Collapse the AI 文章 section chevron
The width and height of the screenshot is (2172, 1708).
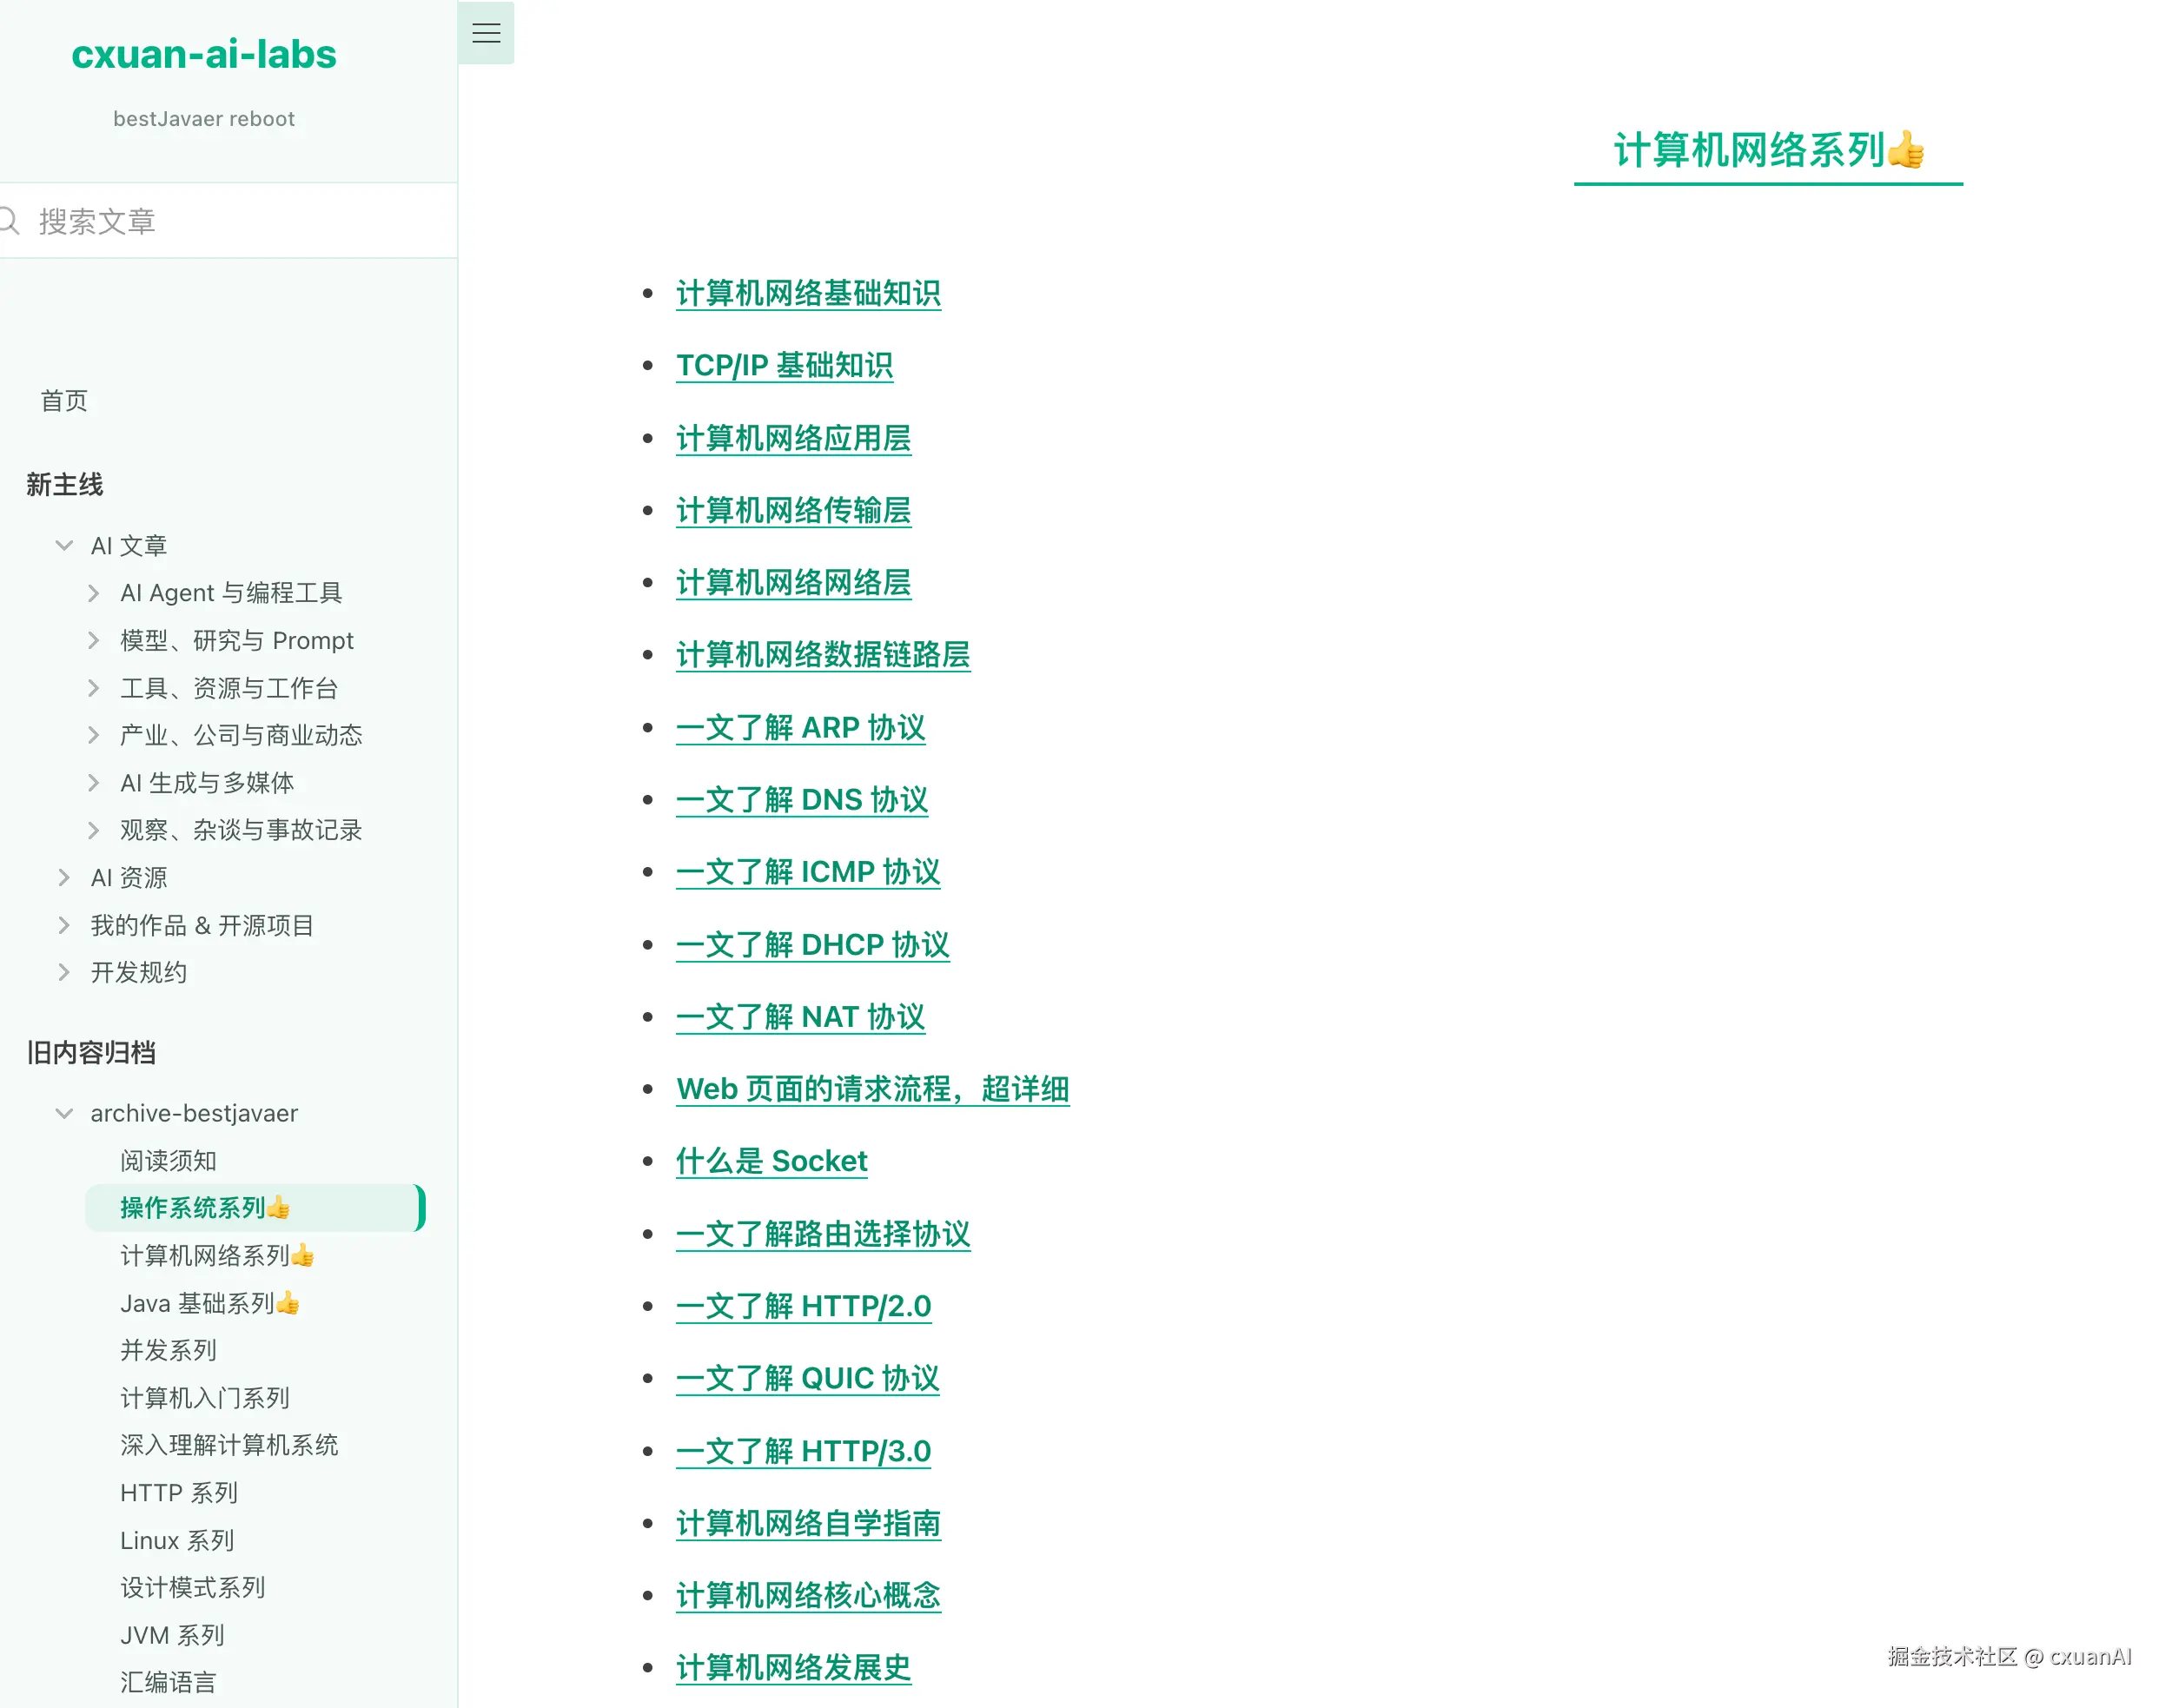[x=64, y=546]
